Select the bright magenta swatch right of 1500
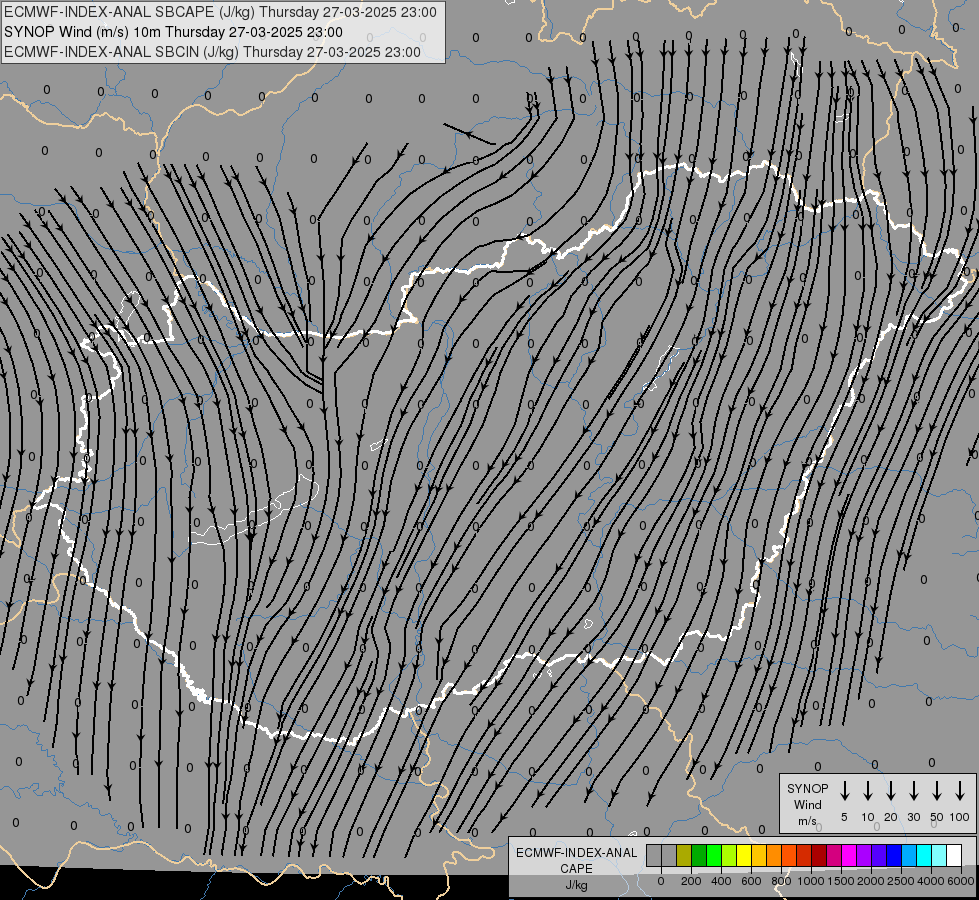This screenshot has height=900, width=979. click(849, 855)
